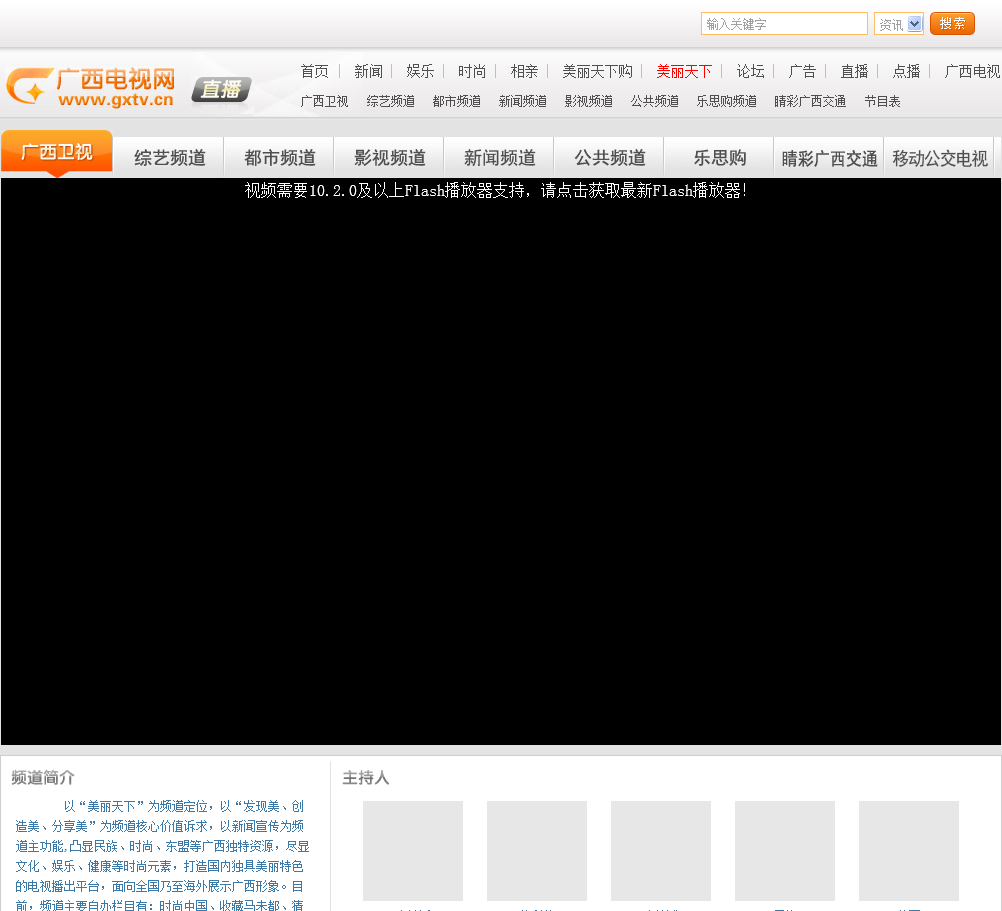Click the 乐思购频道 sub-navigation link
The width and height of the screenshot is (1002, 911).
click(727, 102)
